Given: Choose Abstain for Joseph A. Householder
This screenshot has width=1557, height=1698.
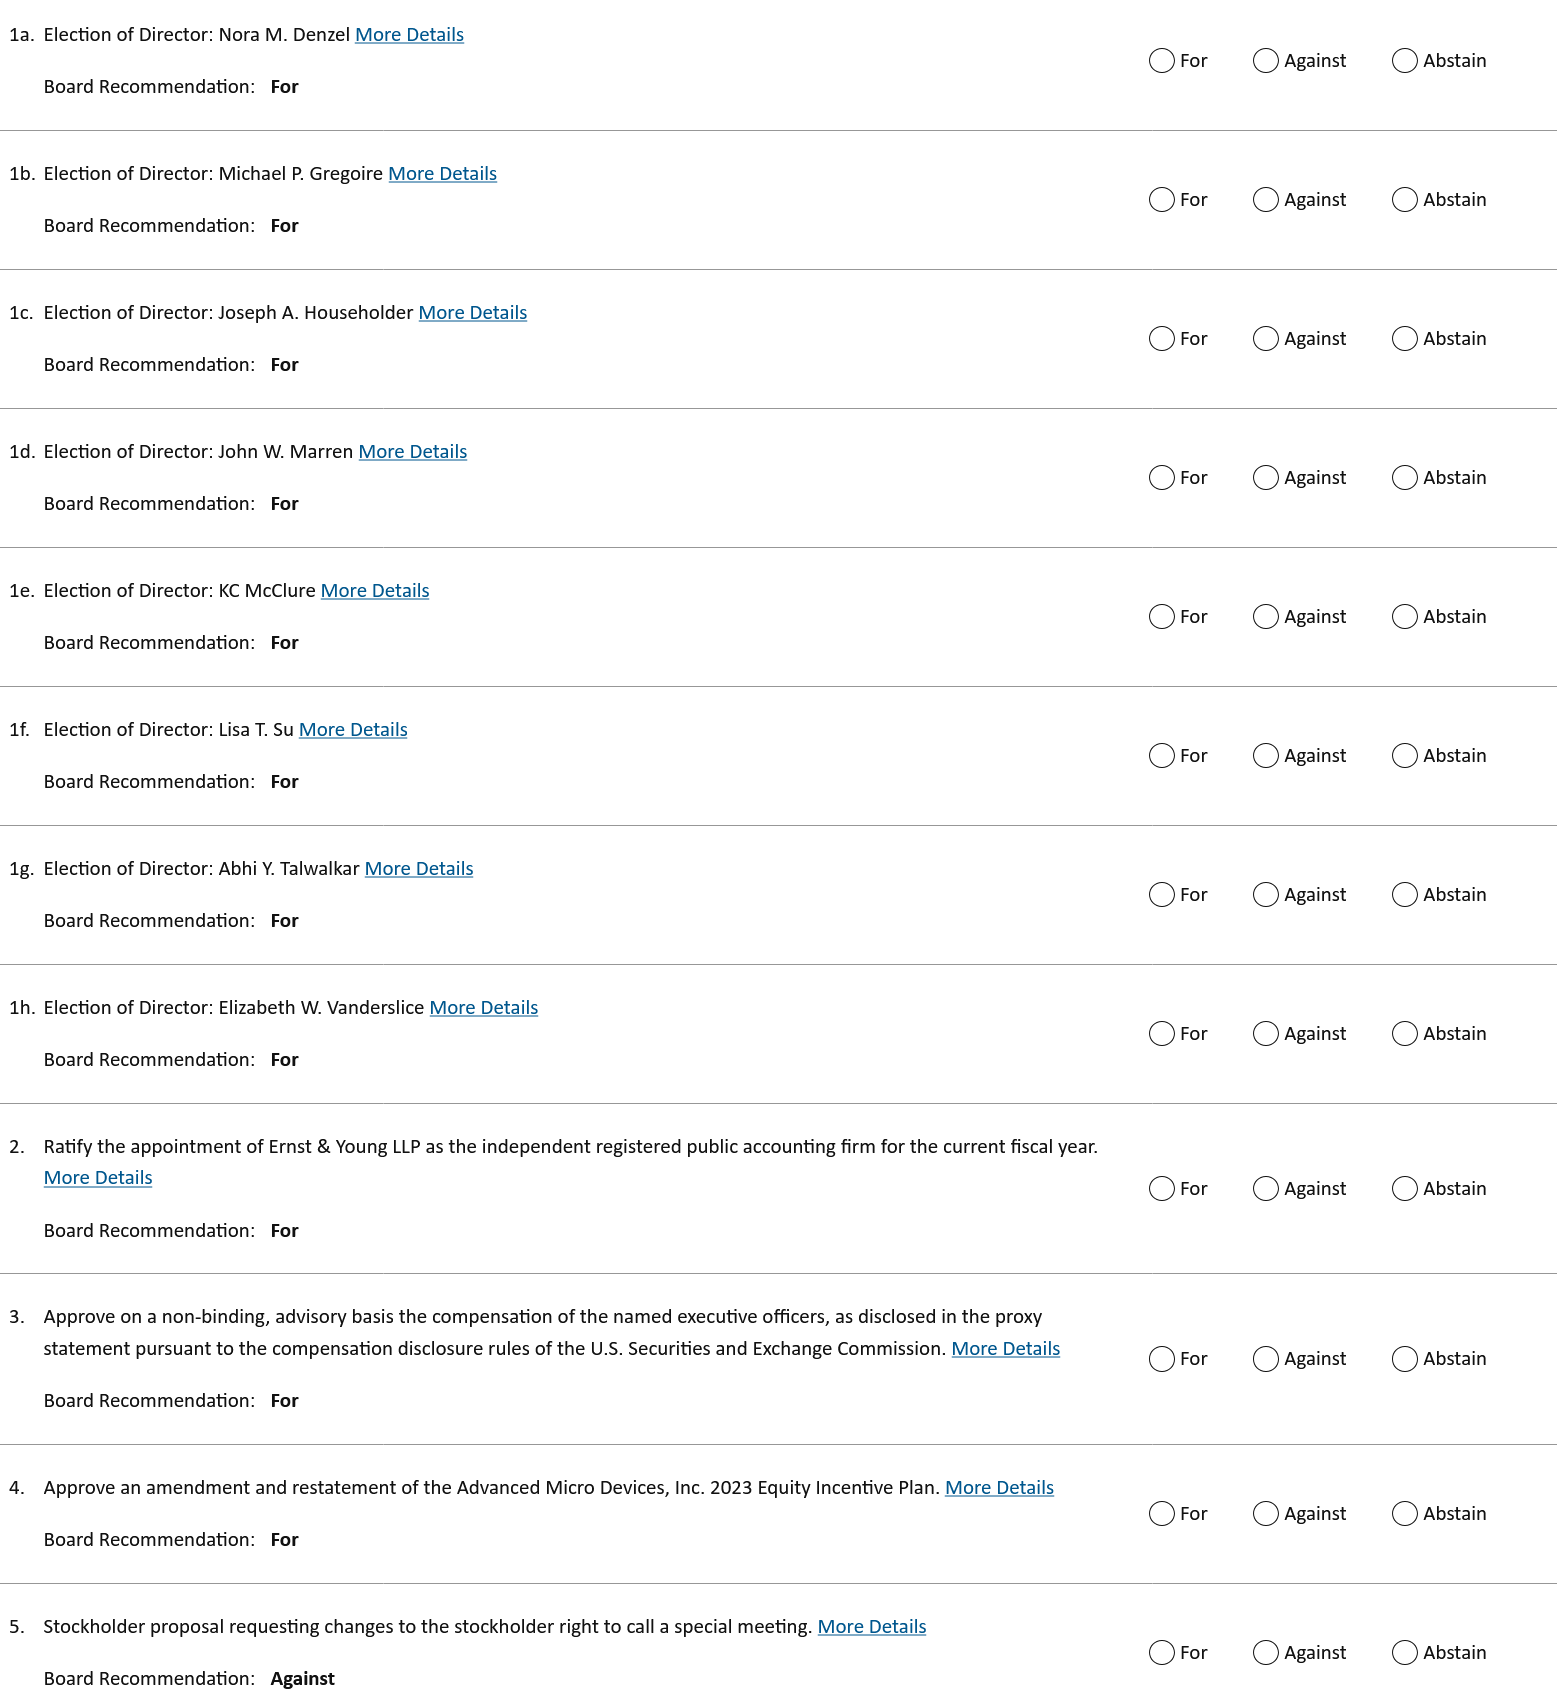Looking at the screenshot, I should tap(1404, 339).
